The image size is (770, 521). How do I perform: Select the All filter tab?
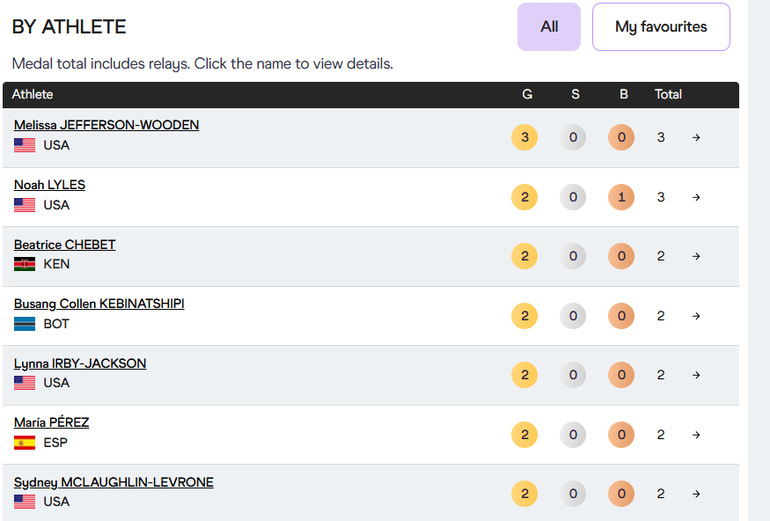pos(549,27)
